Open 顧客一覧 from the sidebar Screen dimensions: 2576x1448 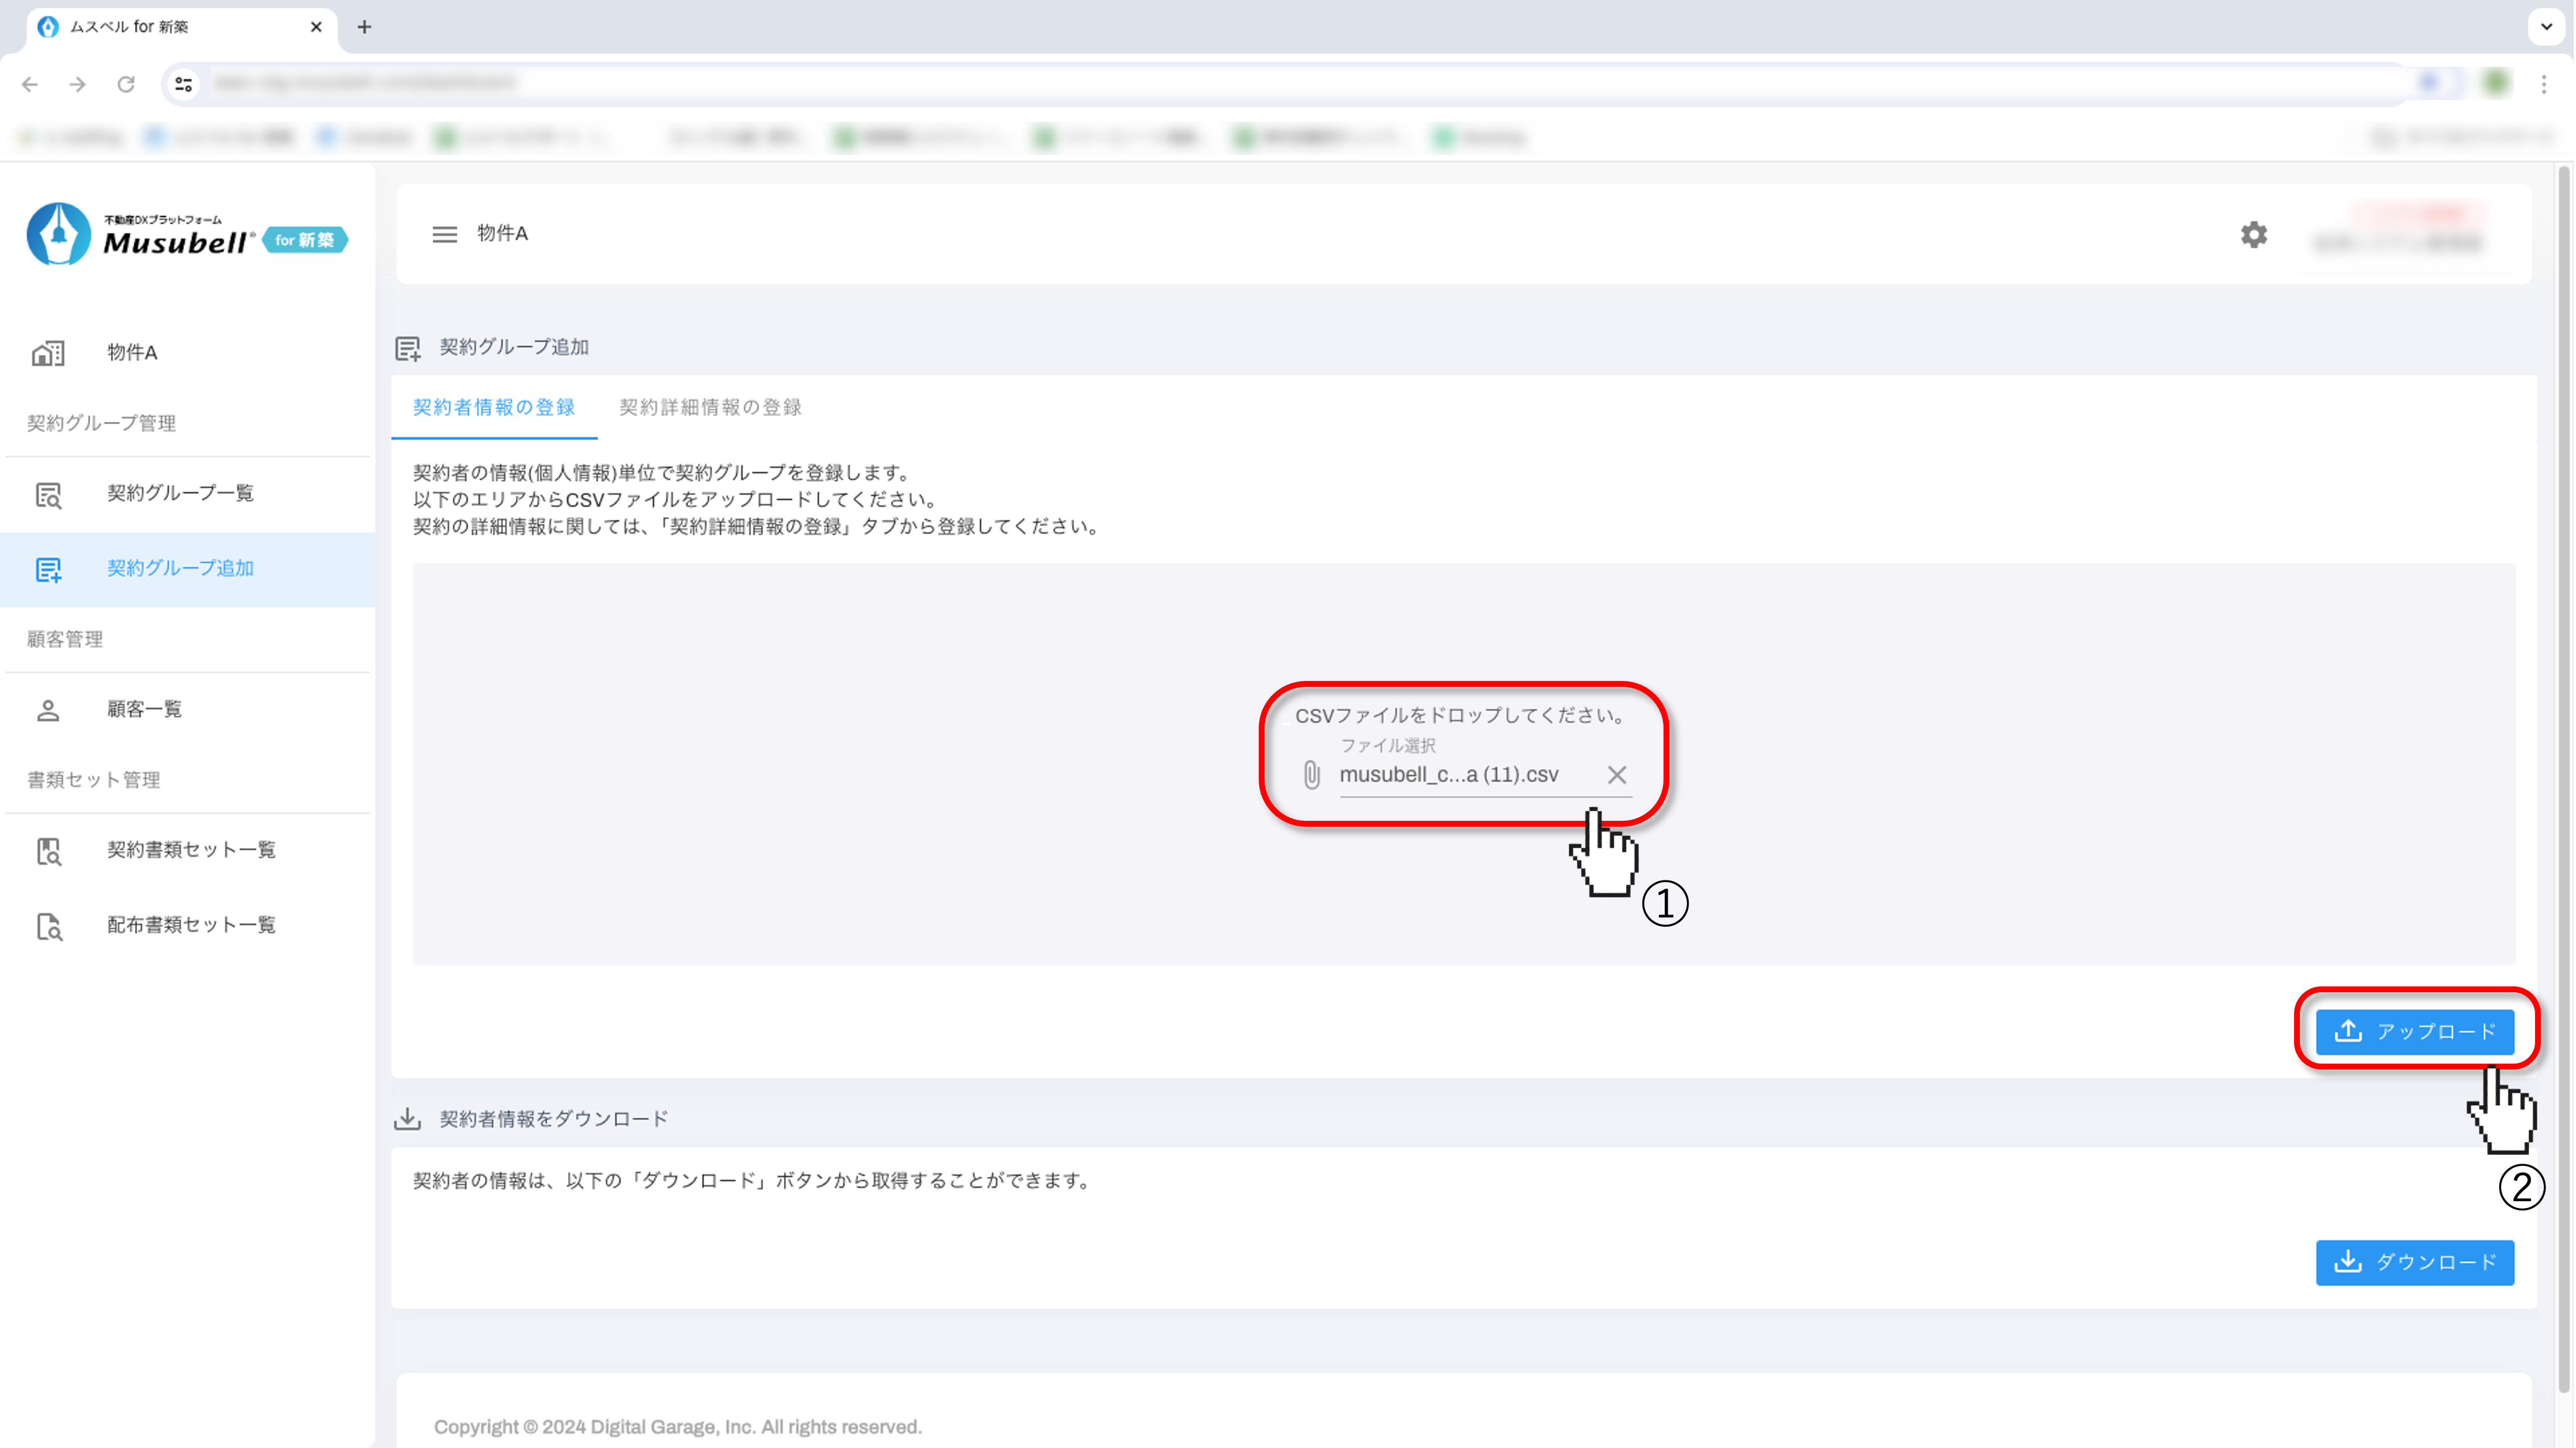(x=144, y=709)
